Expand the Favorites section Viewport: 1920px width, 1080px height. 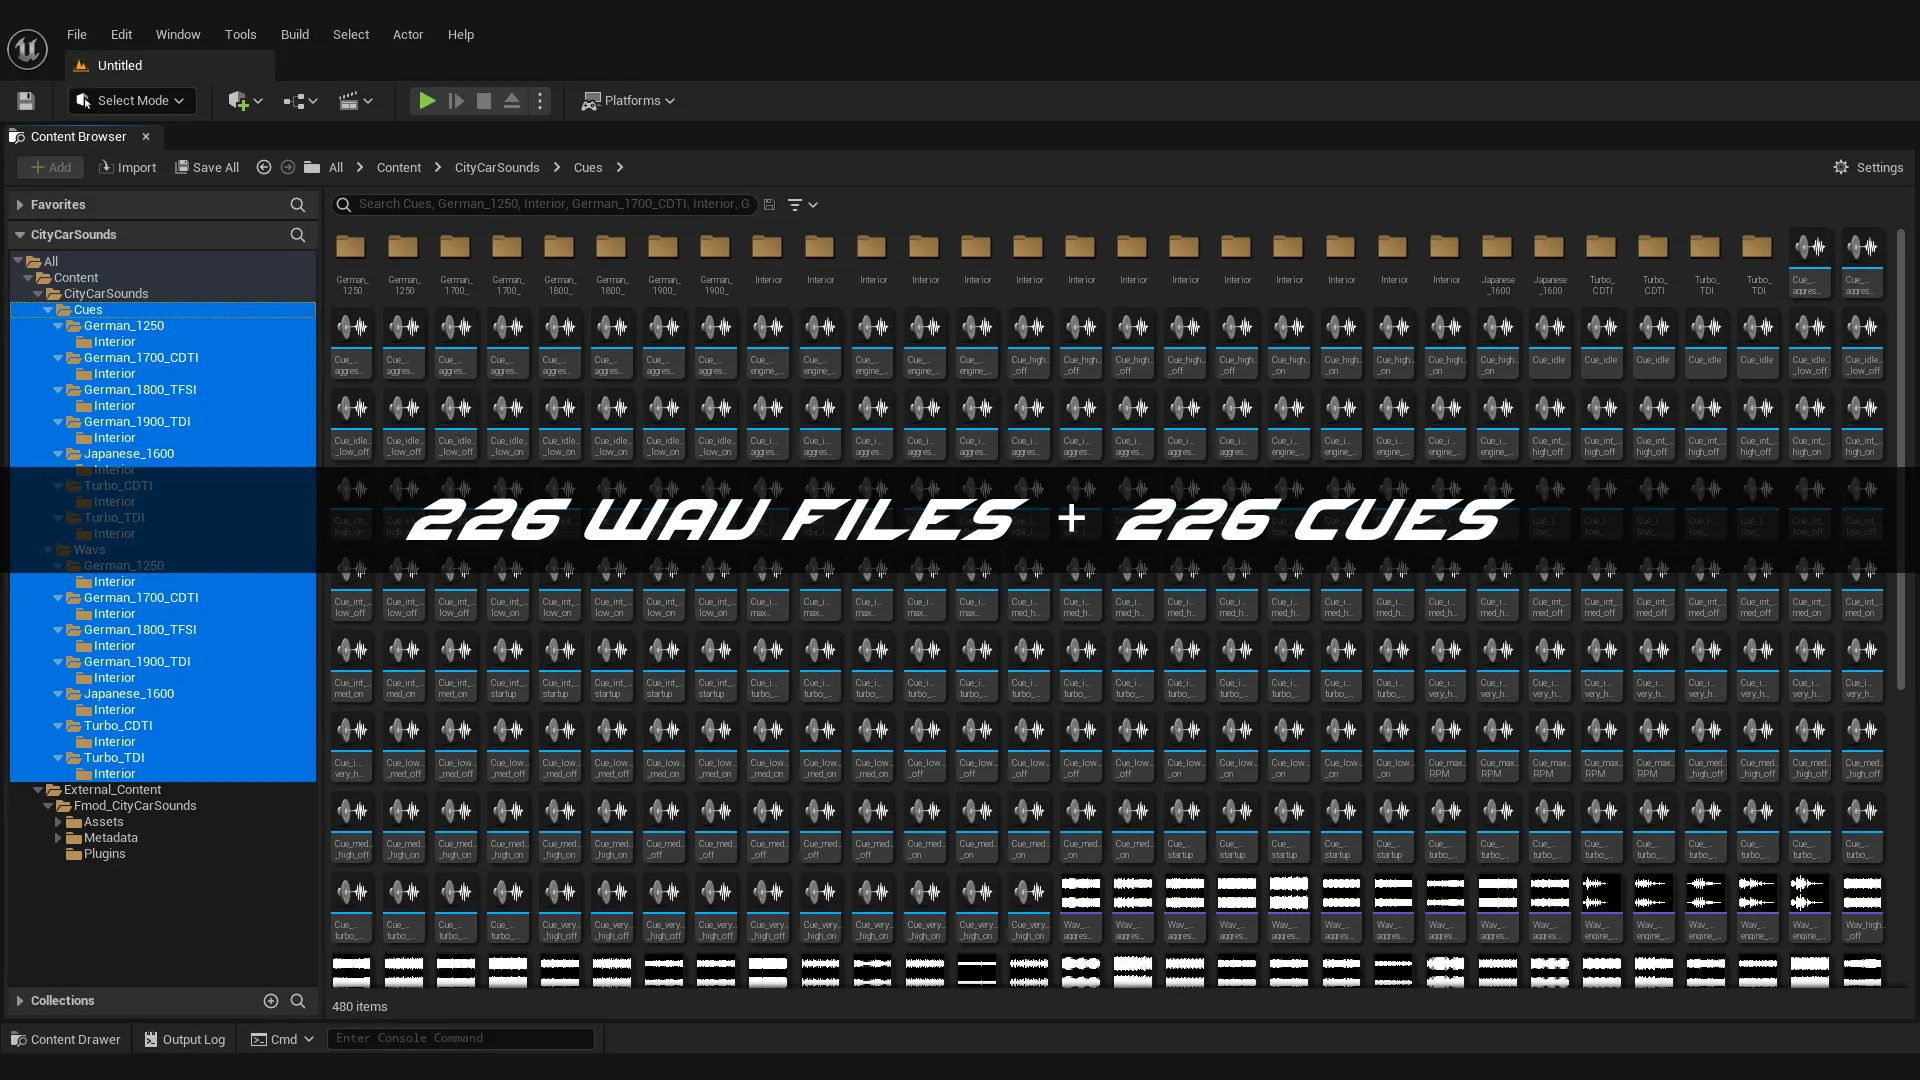[x=19, y=205]
